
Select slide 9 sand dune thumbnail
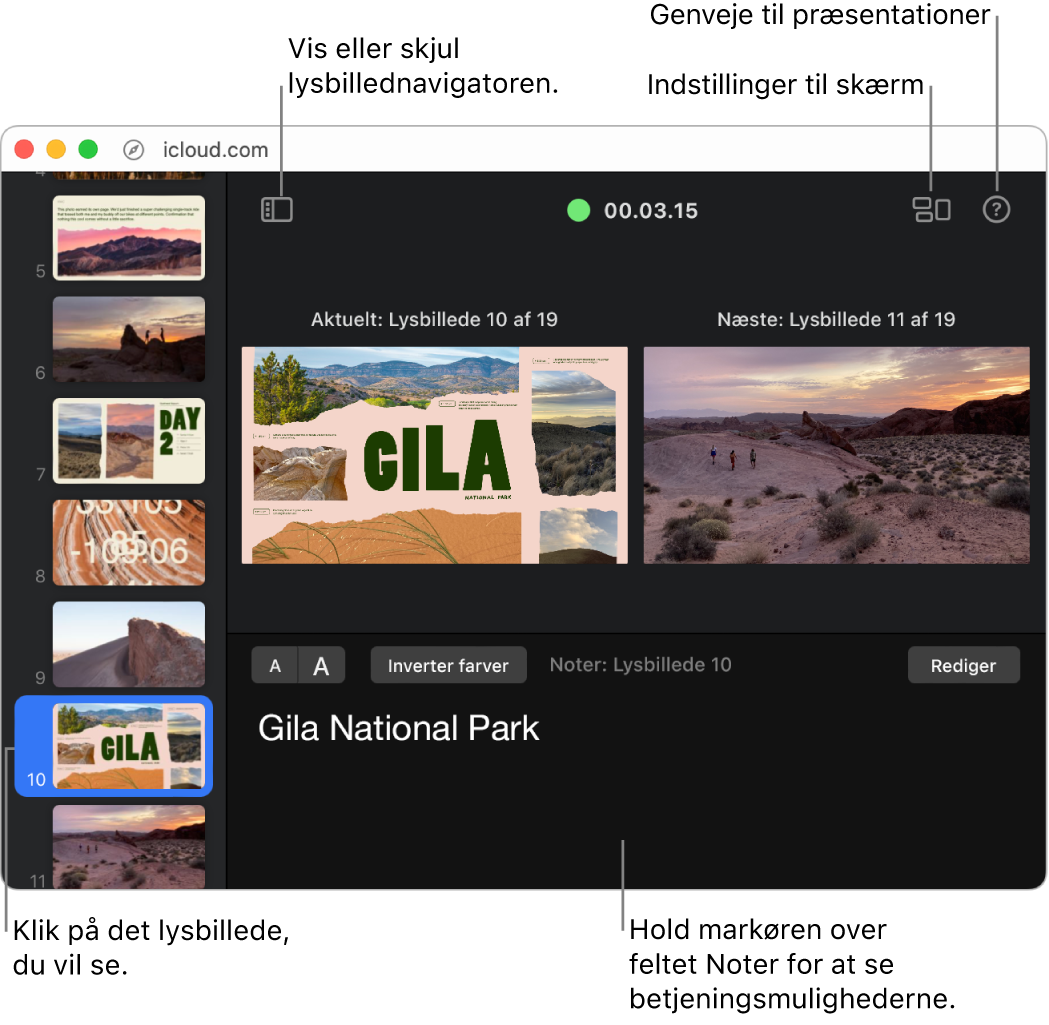tap(129, 644)
